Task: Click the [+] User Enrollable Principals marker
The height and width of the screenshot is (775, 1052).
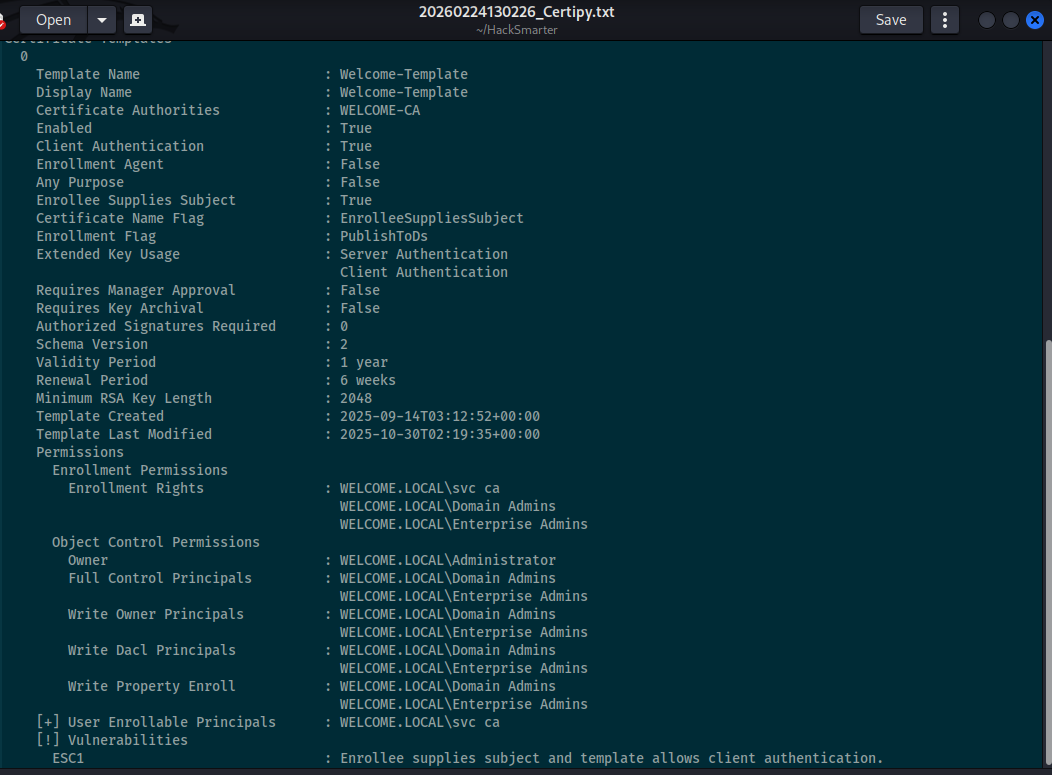Action: (44, 722)
